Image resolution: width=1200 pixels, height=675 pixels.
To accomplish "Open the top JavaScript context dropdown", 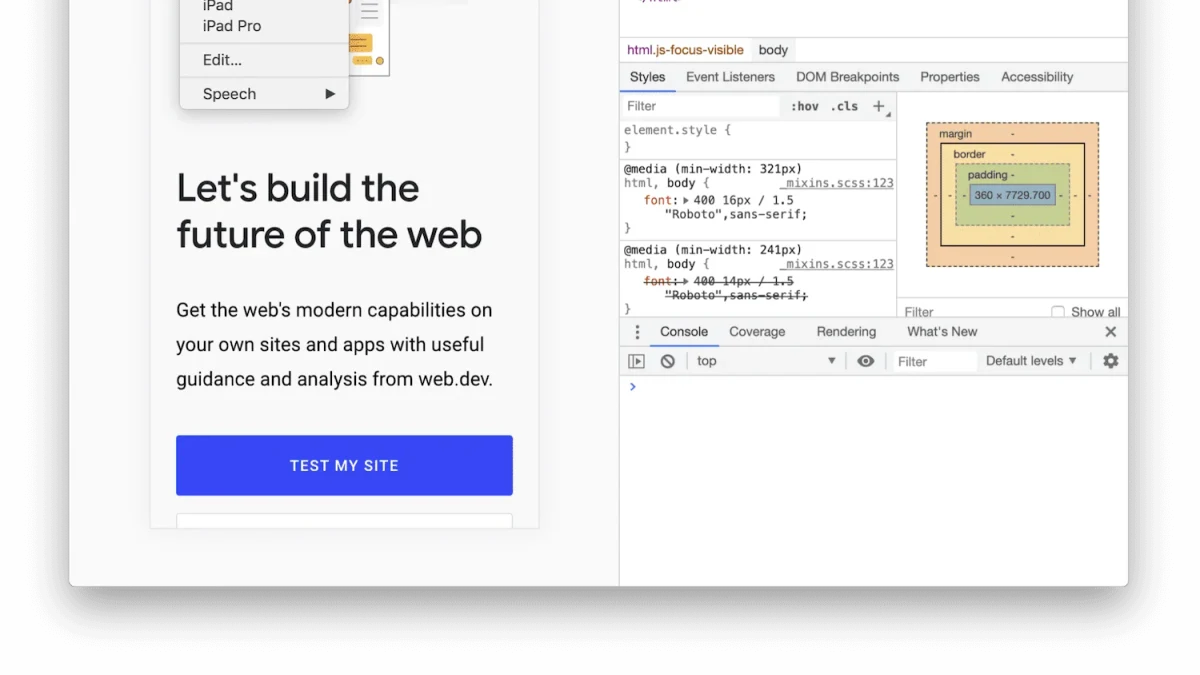I will point(766,361).
